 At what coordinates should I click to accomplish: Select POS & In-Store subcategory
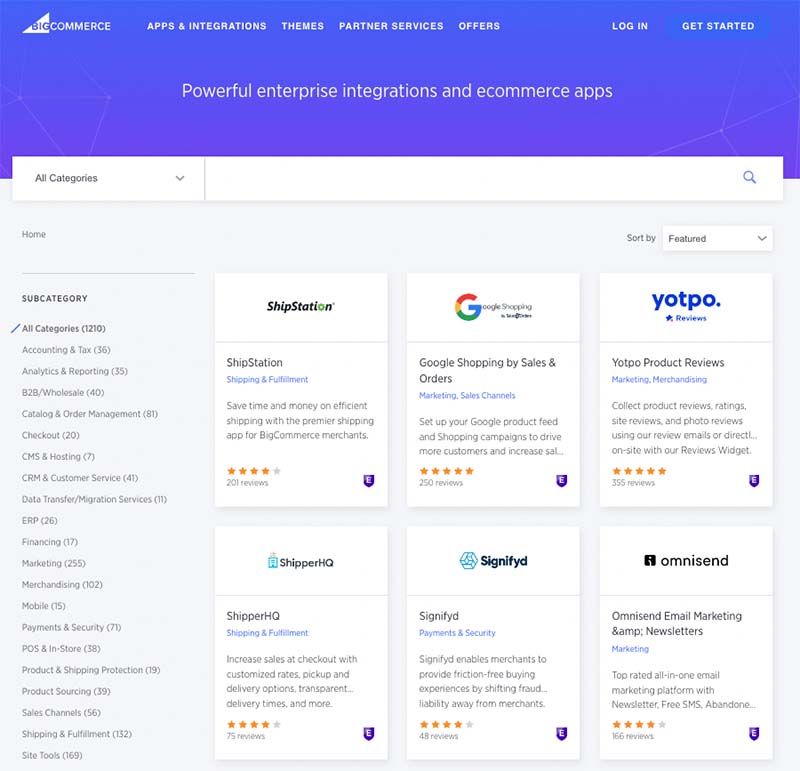pos(61,649)
